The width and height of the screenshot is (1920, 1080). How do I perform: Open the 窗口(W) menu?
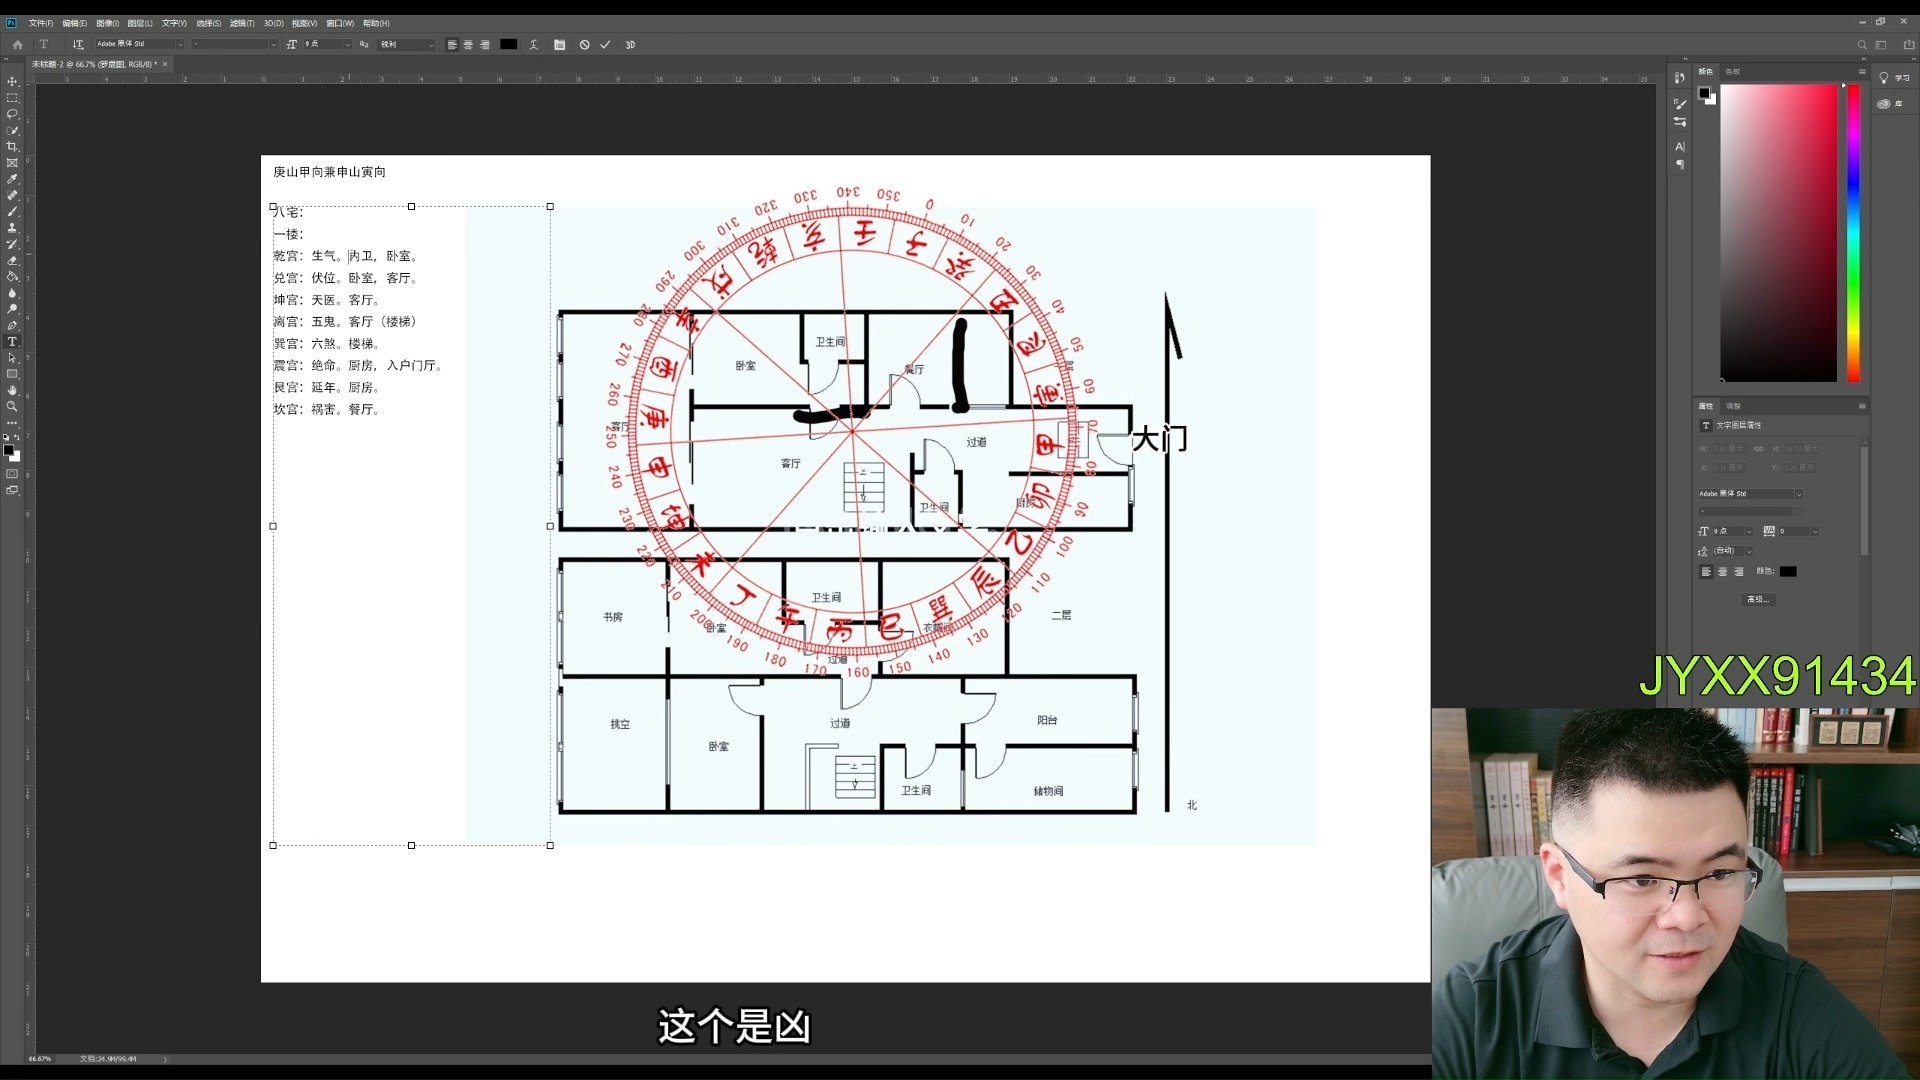(340, 23)
